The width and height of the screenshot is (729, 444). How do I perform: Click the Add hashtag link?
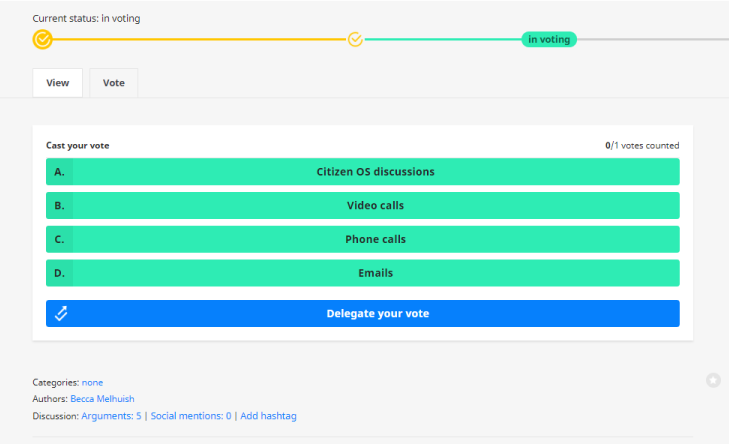tap(269, 416)
